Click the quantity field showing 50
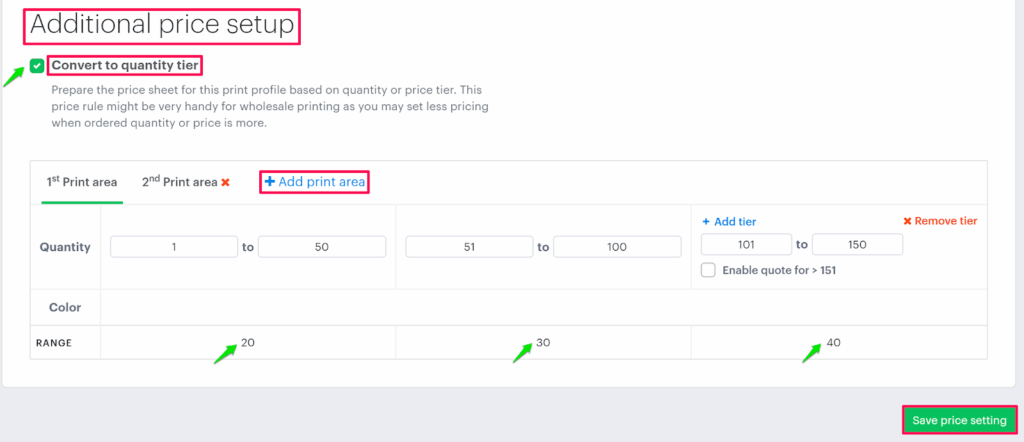The height and width of the screenshot is (442, 1024). (321, 247)
